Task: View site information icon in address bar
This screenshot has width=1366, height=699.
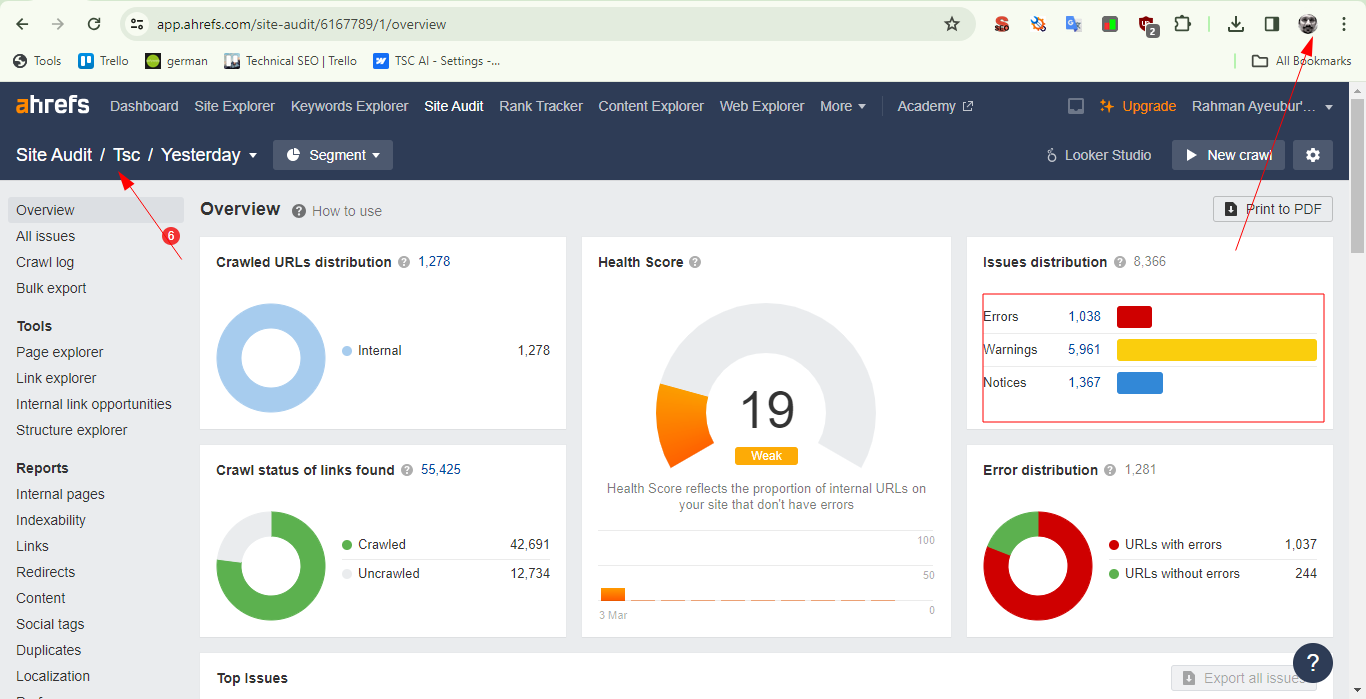Action: (137, 24)
